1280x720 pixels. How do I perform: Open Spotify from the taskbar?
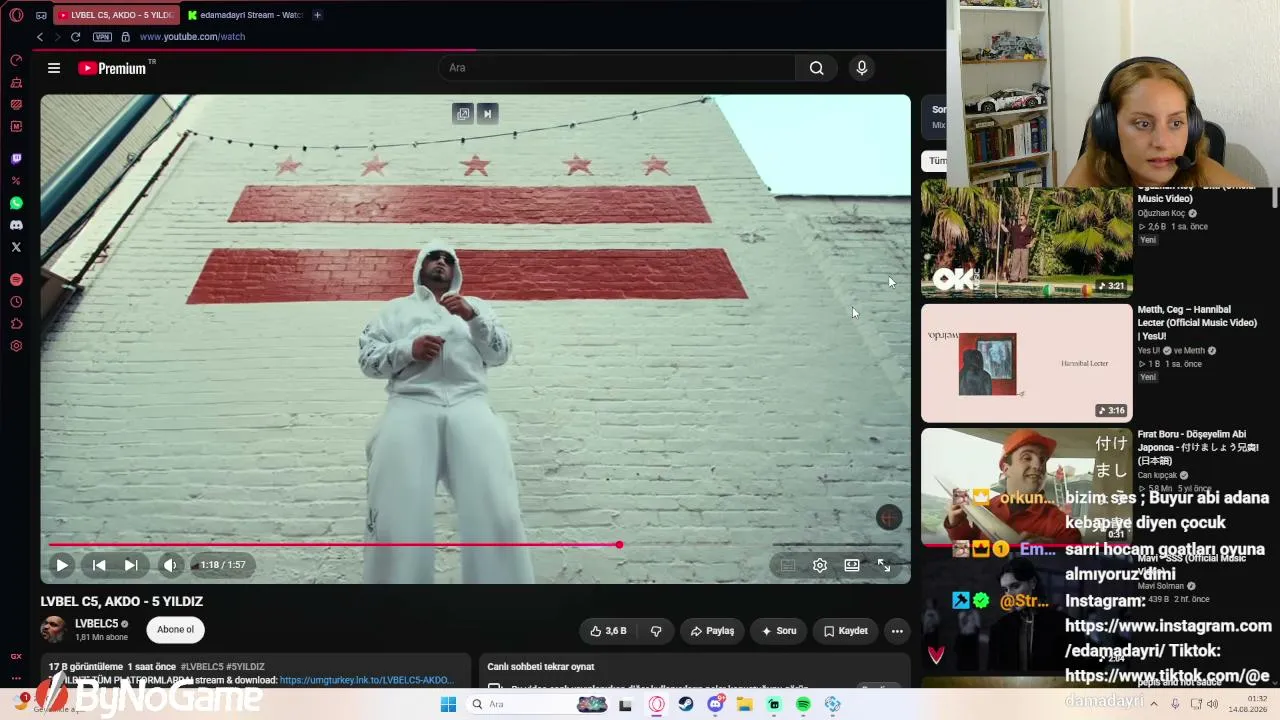(803, 704)
